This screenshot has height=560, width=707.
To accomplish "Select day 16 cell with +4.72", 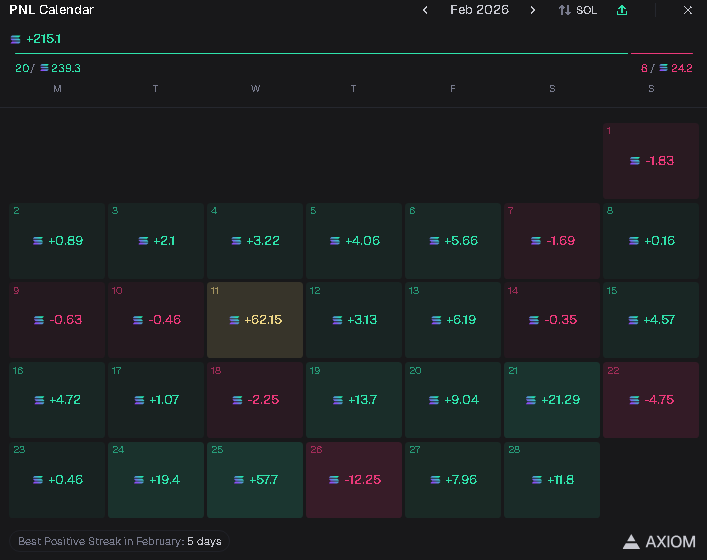I will (57, 400).
